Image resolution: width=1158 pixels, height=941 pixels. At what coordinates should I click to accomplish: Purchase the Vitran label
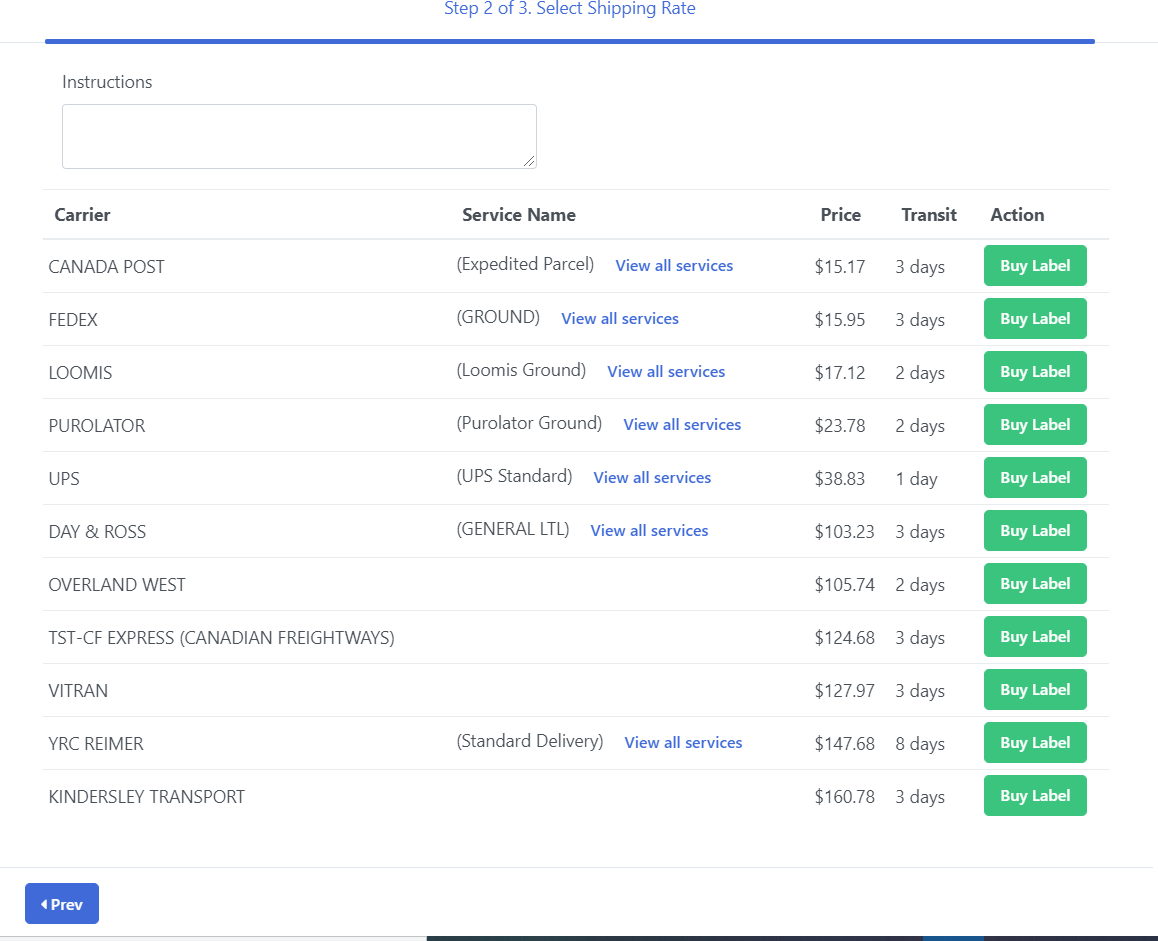coord(1035,690)
